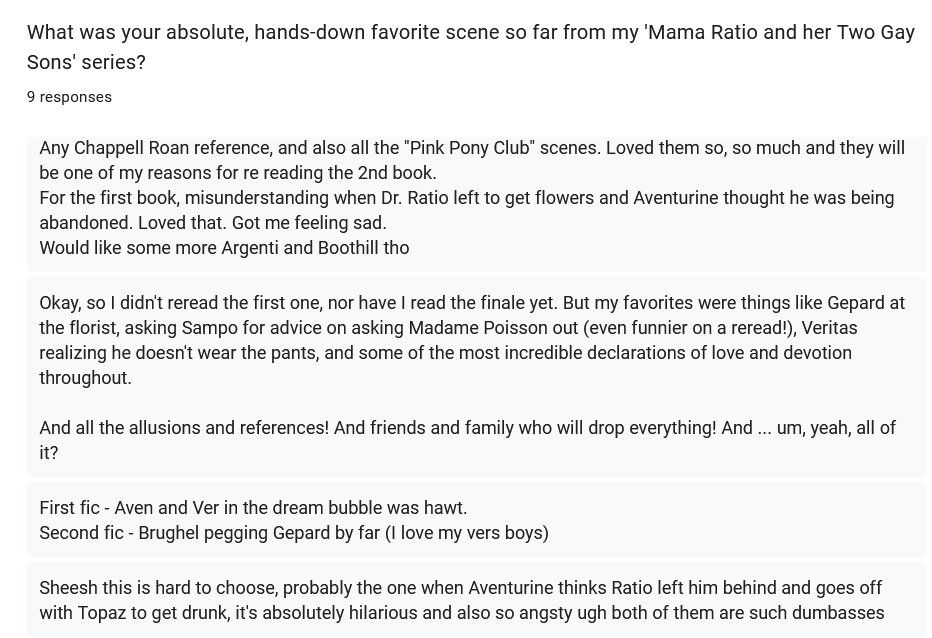Click the '(I love my vers boys)' remark
The height and width of the screenshot is (638, 932).
[x=467, y=533]
